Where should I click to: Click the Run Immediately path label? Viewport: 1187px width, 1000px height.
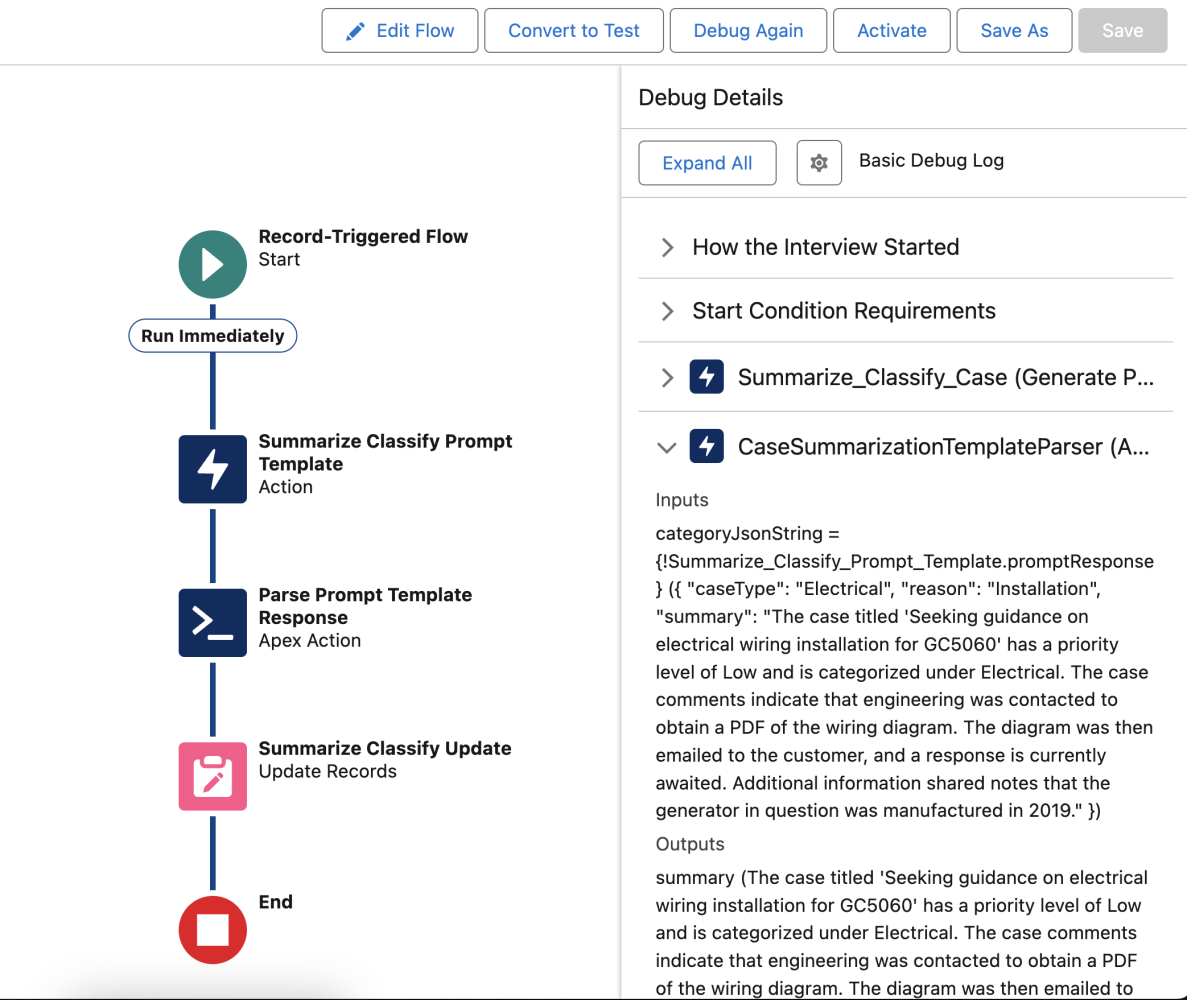click(212, 335)
